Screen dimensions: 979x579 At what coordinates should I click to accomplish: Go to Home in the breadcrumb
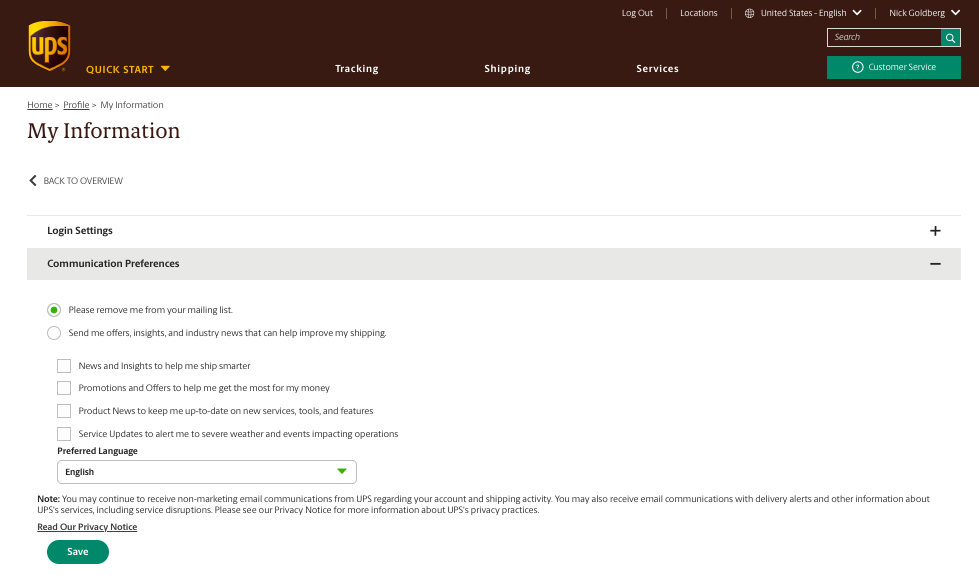[40, 105]
